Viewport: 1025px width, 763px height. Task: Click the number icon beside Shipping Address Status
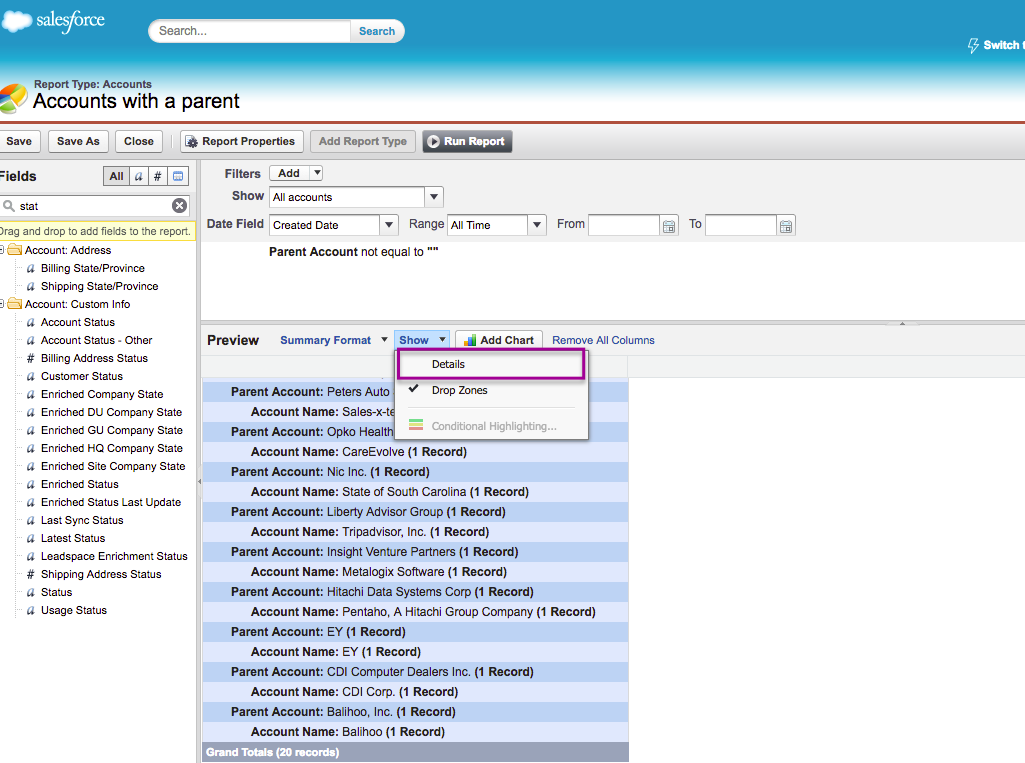point(30,574)
